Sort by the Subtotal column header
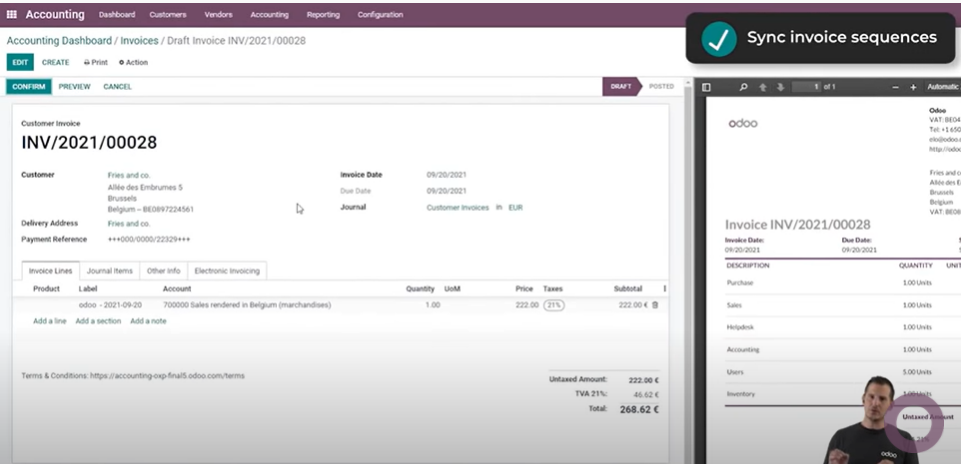The image size is (961, 464). coord(628,289)
